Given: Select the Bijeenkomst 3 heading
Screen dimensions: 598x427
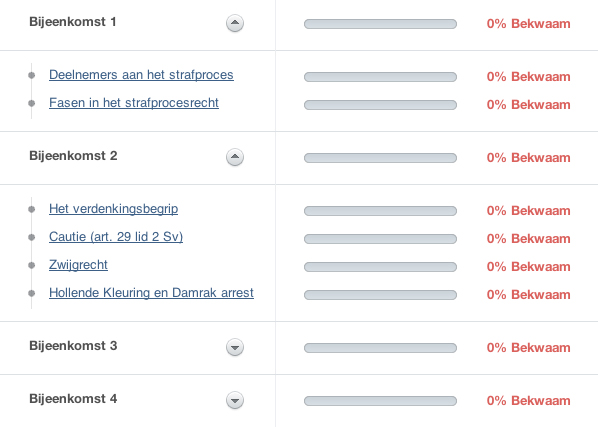Looking at the screenshot, I should click(x=73, y=346).
